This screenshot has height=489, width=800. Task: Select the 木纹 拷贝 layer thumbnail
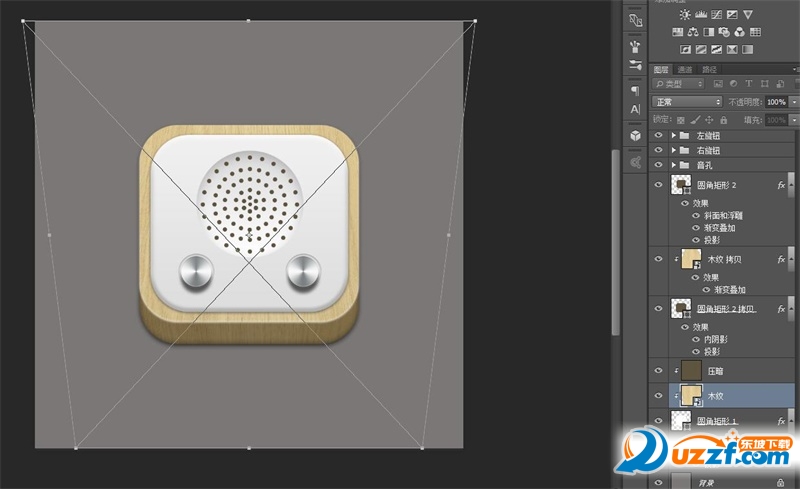click(689, 259)
